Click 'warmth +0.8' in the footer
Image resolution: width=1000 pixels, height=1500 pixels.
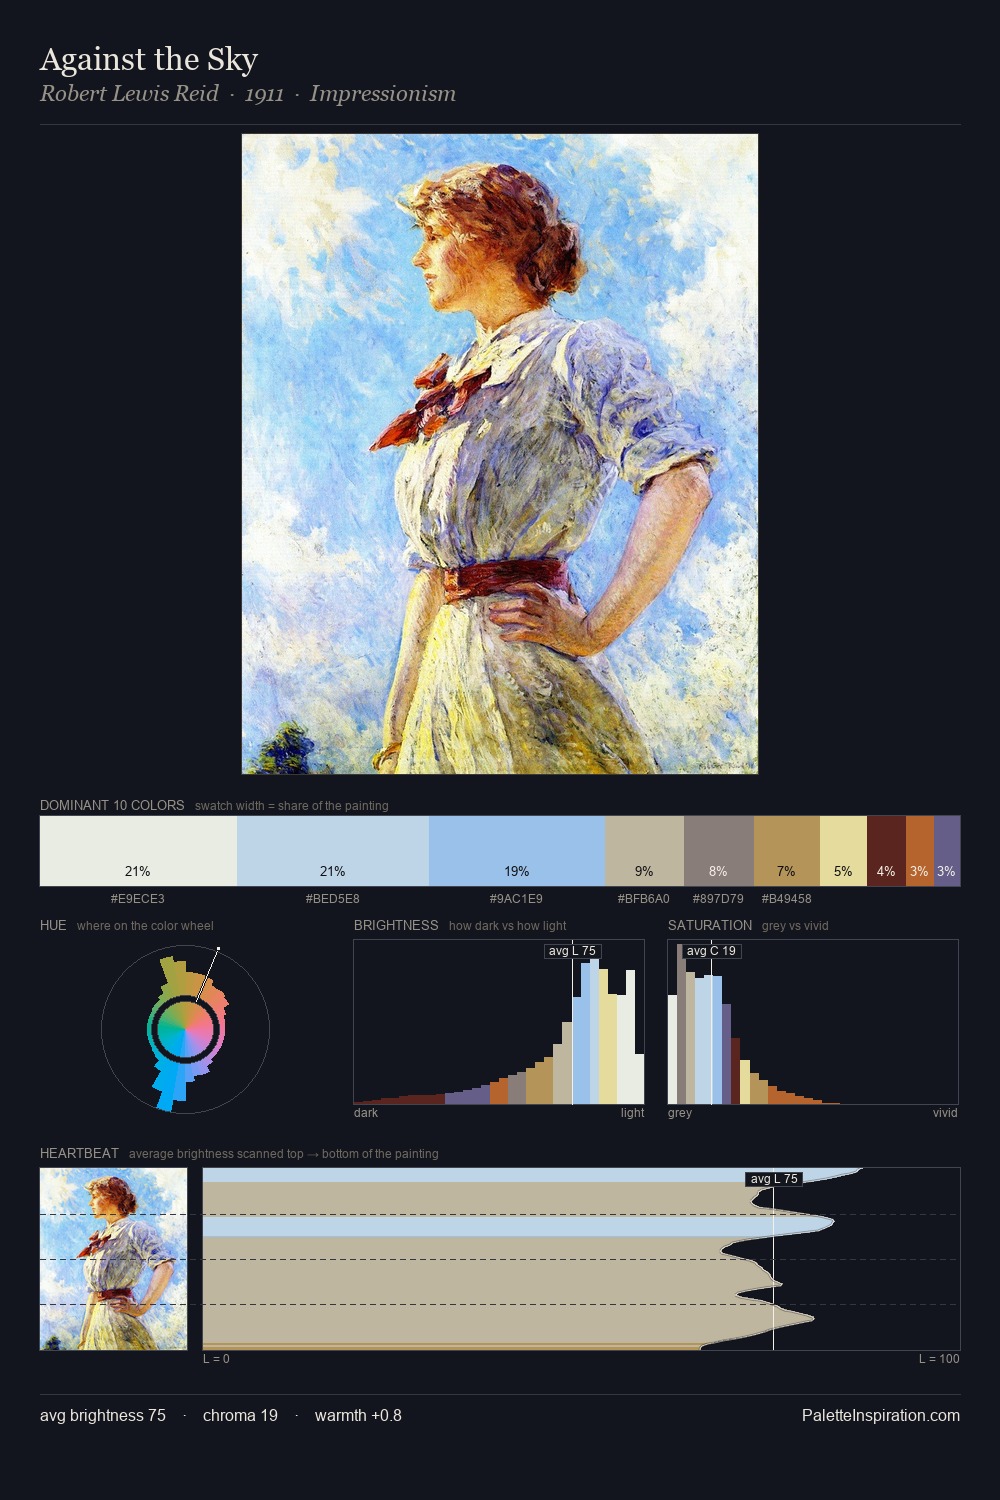click(x=358, y=1415)
